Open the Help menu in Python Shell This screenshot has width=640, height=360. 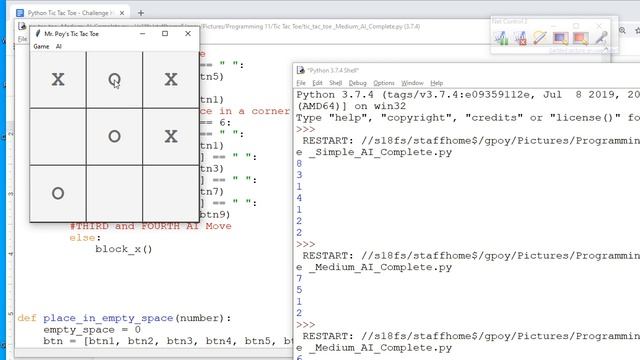click(x=436, y=83)
